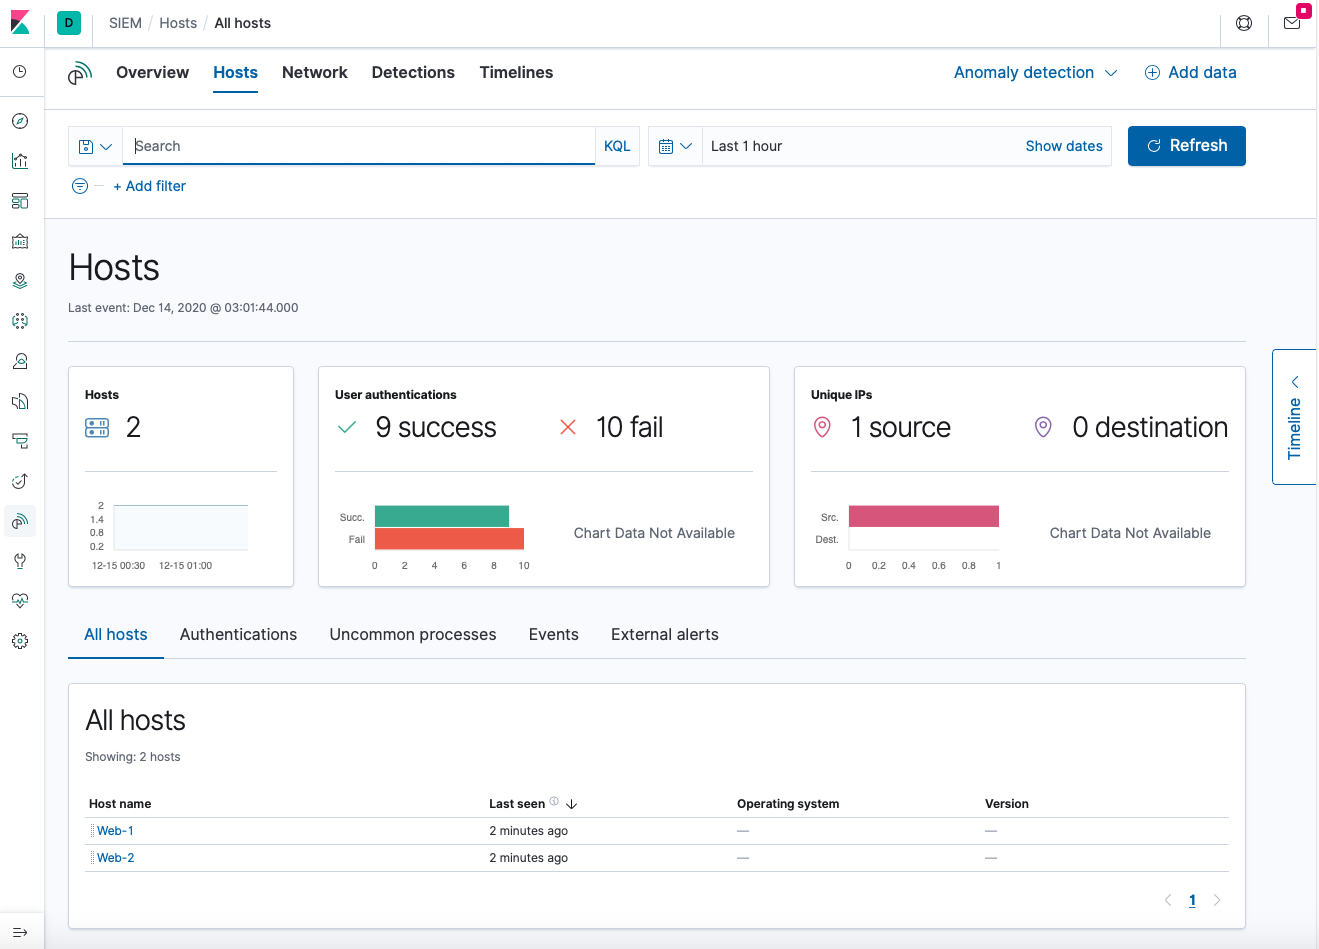Open the filter options menu icon
The height and width of the screenshot is (949, 1319).
pos(80,186)
